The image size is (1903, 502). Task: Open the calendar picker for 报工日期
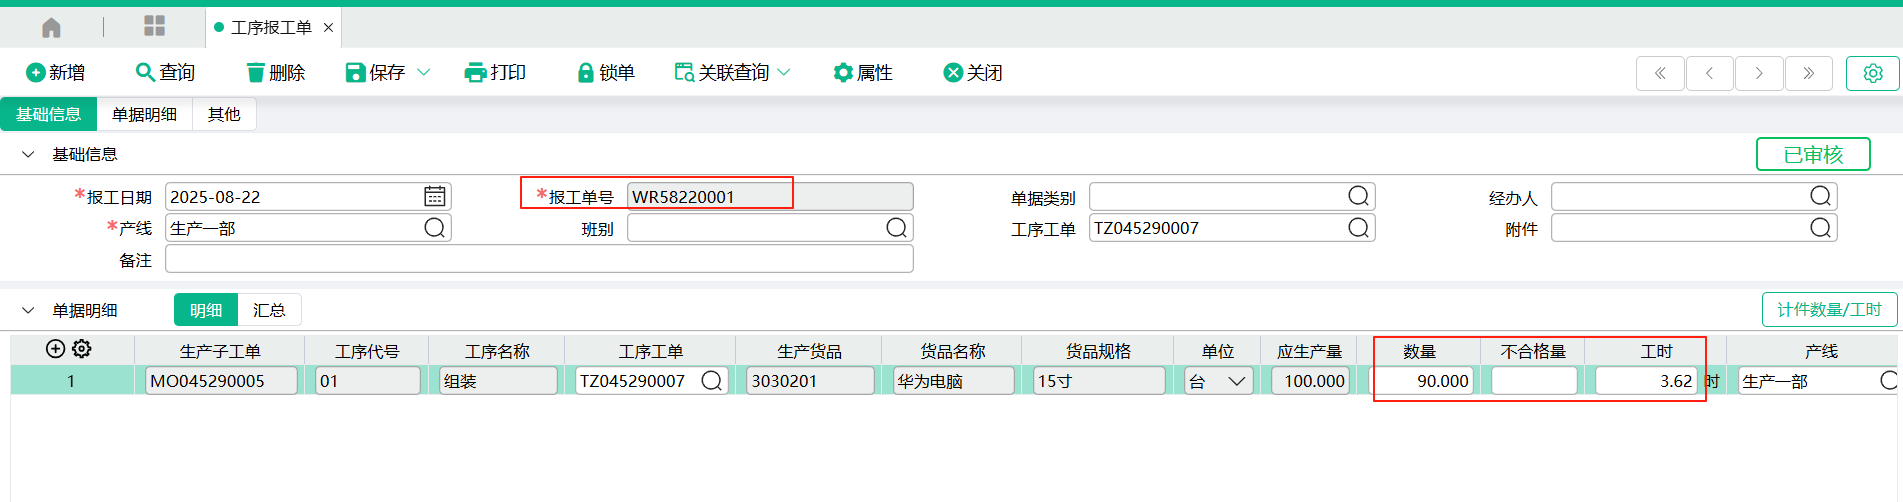point(434,196)
